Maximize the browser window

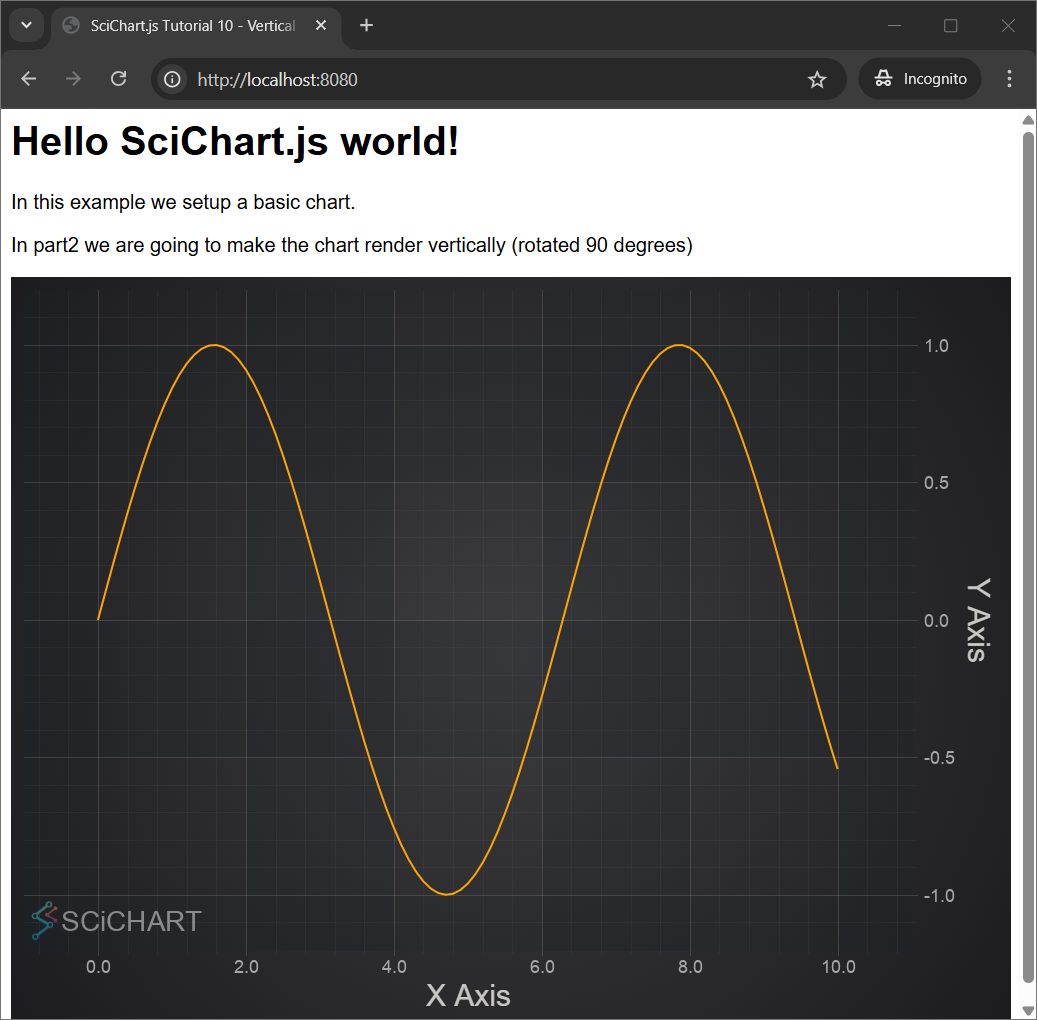click(951, 26)
